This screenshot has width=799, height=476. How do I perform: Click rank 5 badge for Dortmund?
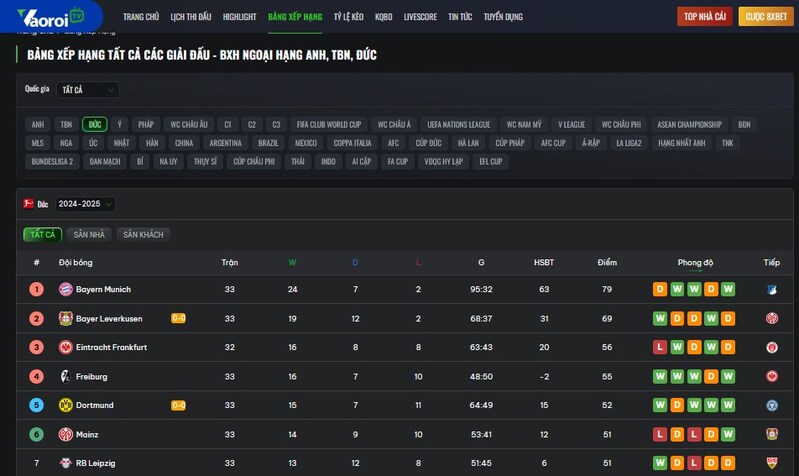(x=36, y=405)
